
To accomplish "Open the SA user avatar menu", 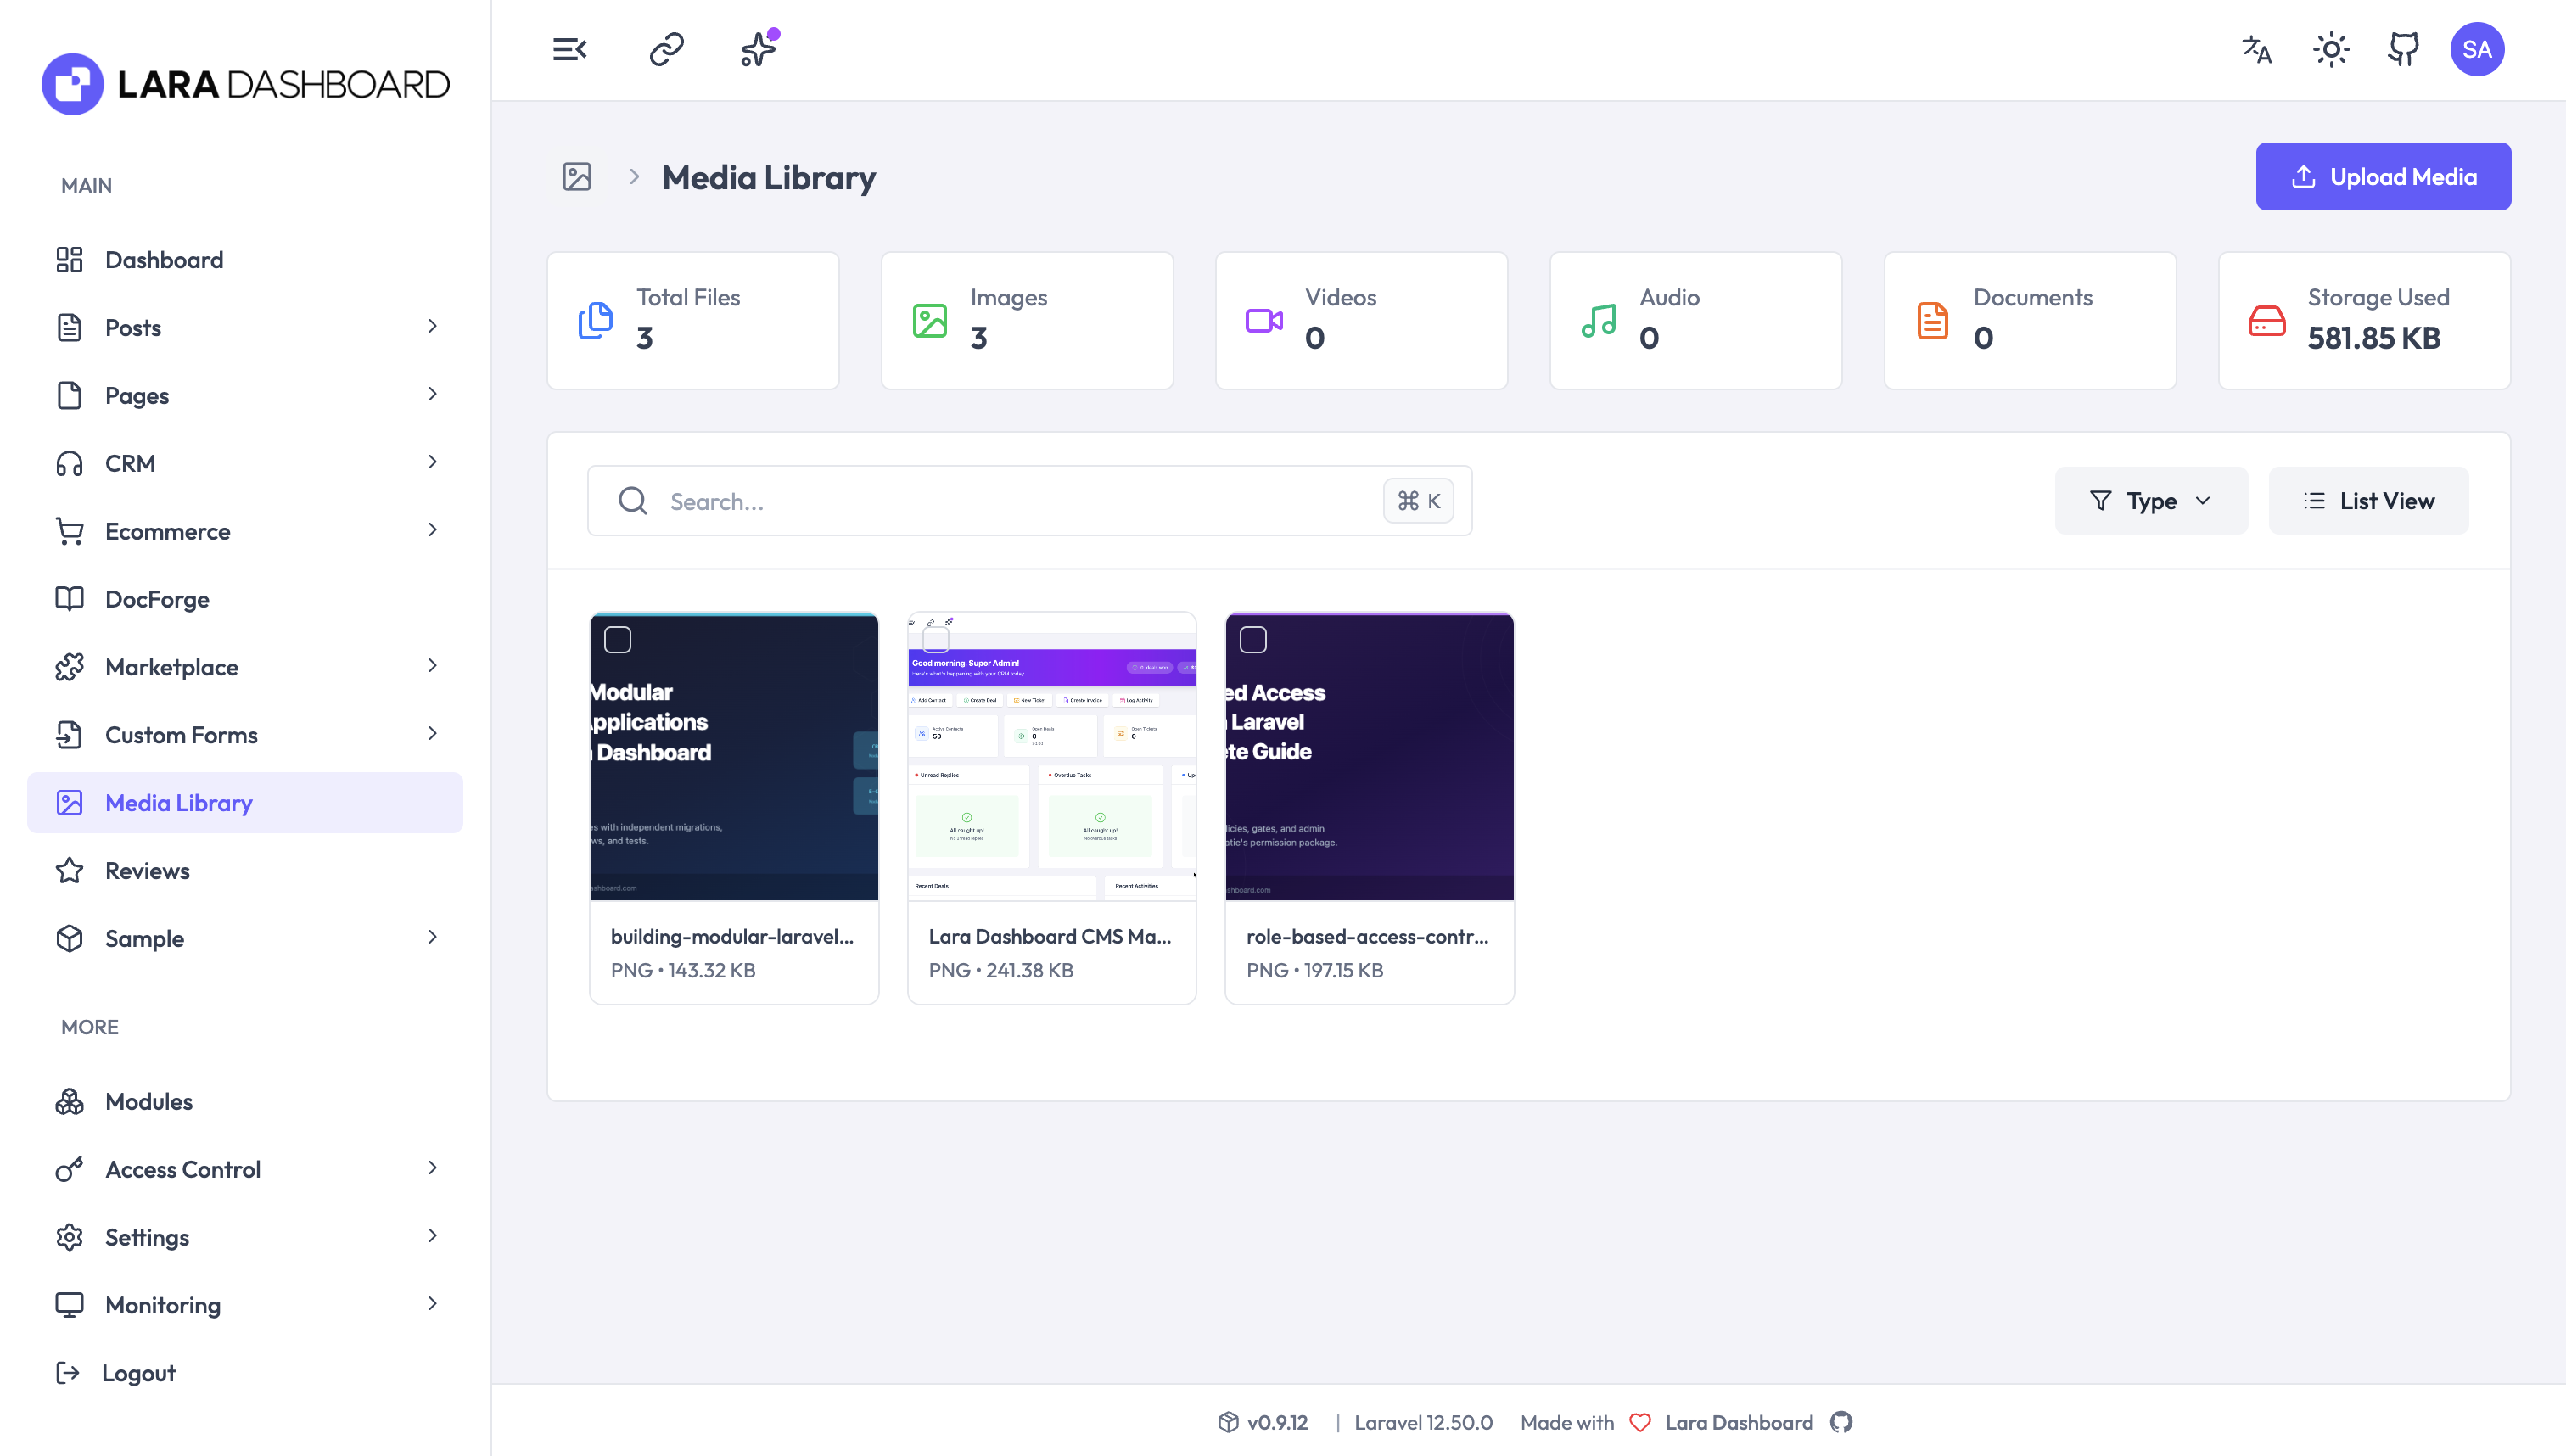I will click(x=2478, y=48).
